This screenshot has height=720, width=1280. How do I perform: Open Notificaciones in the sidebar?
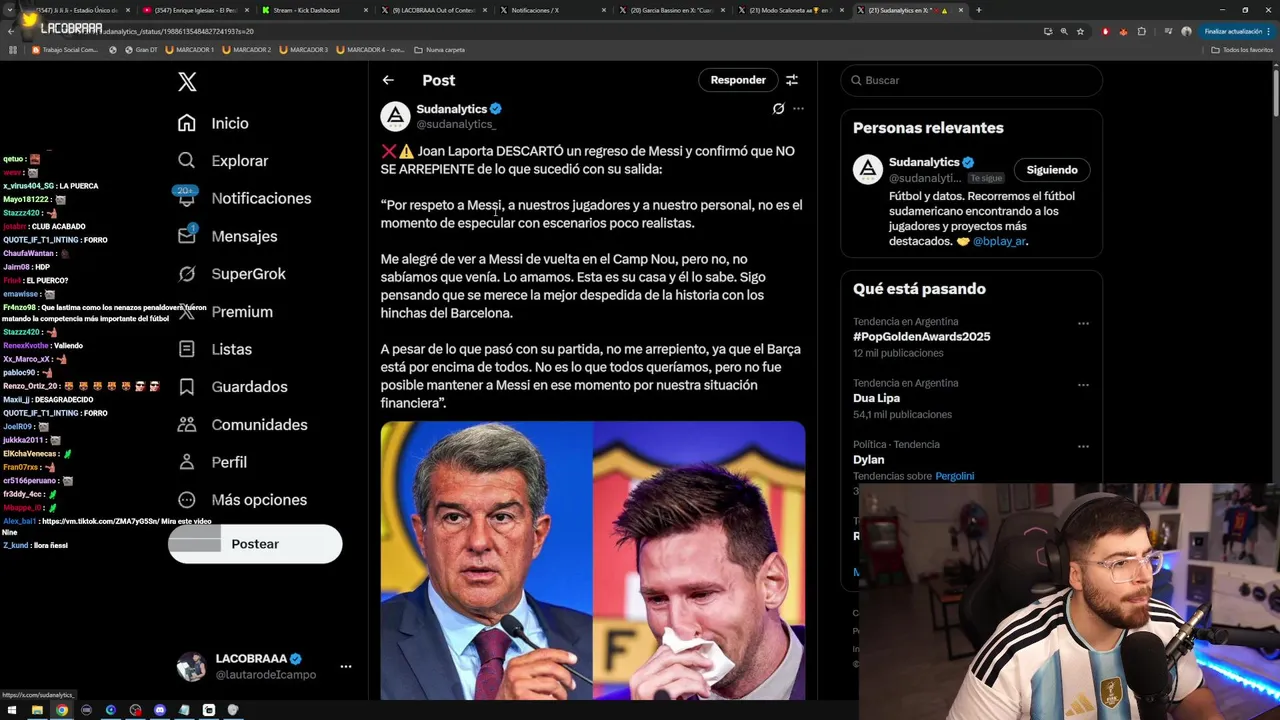pyautogui.click(x=244, y=198)
